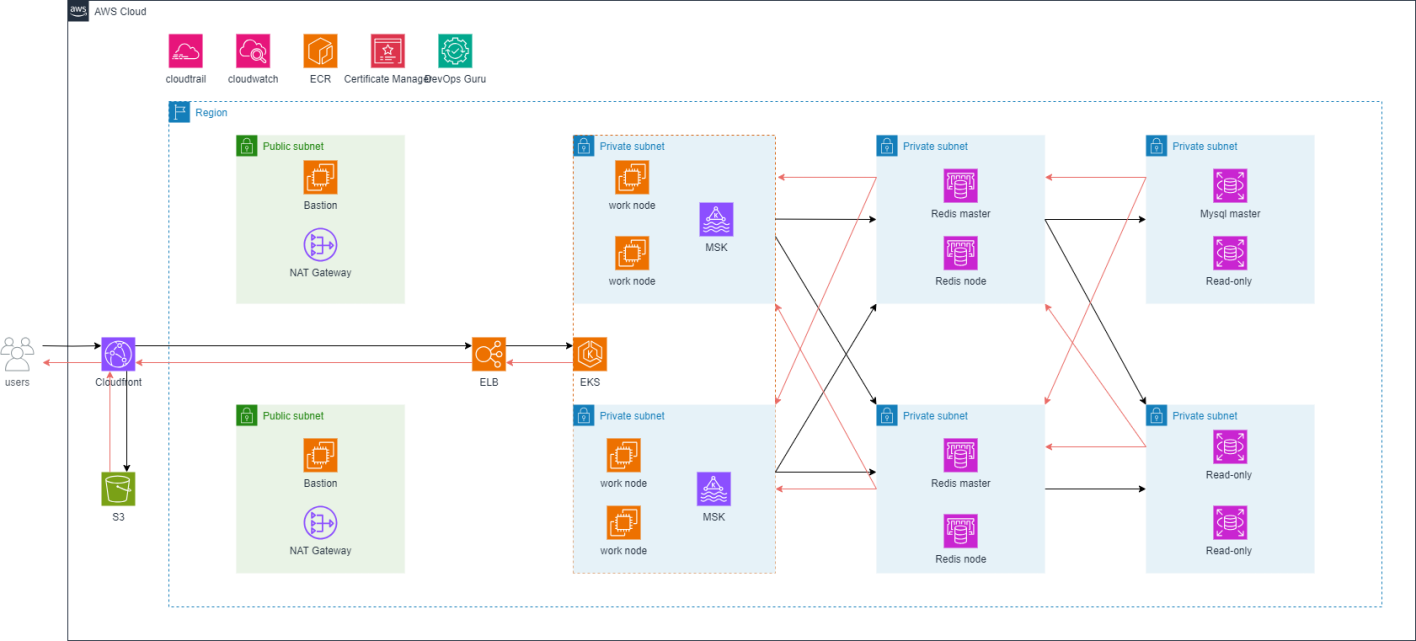
Task: Click the Redis node icon in the upper subnet
Action: pos(961,253)
